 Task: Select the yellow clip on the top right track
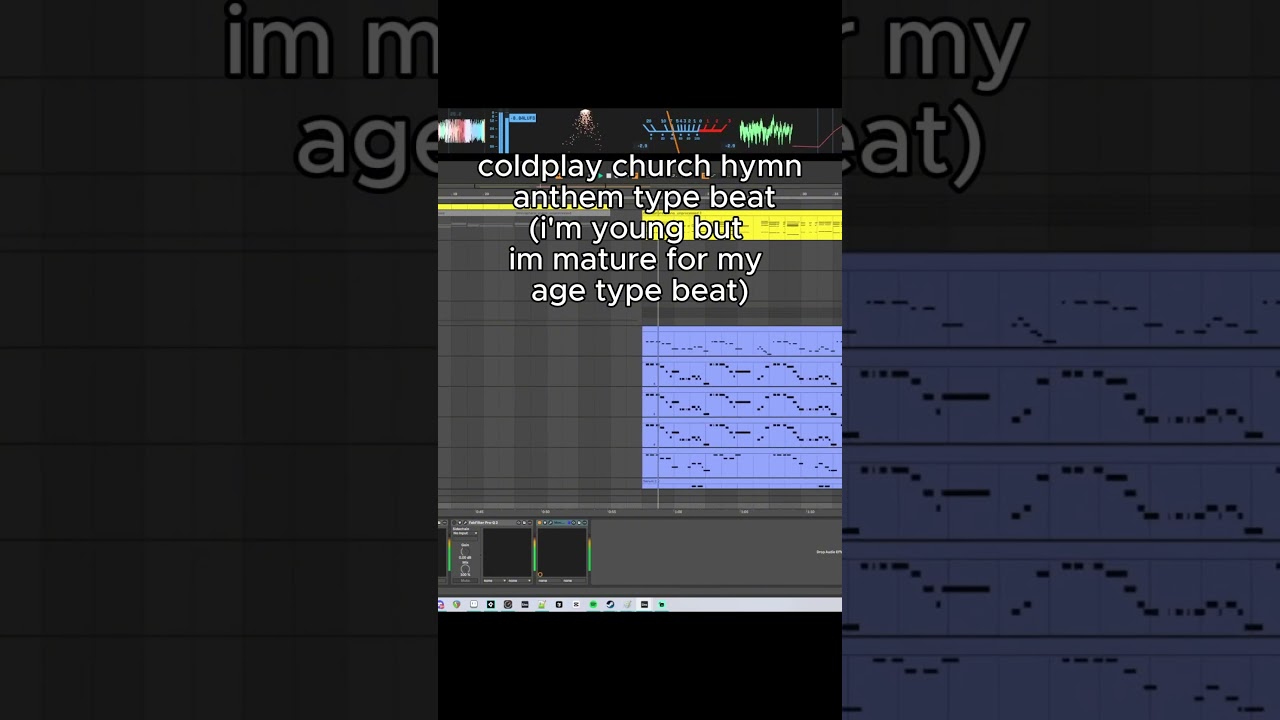coord(742,225)
